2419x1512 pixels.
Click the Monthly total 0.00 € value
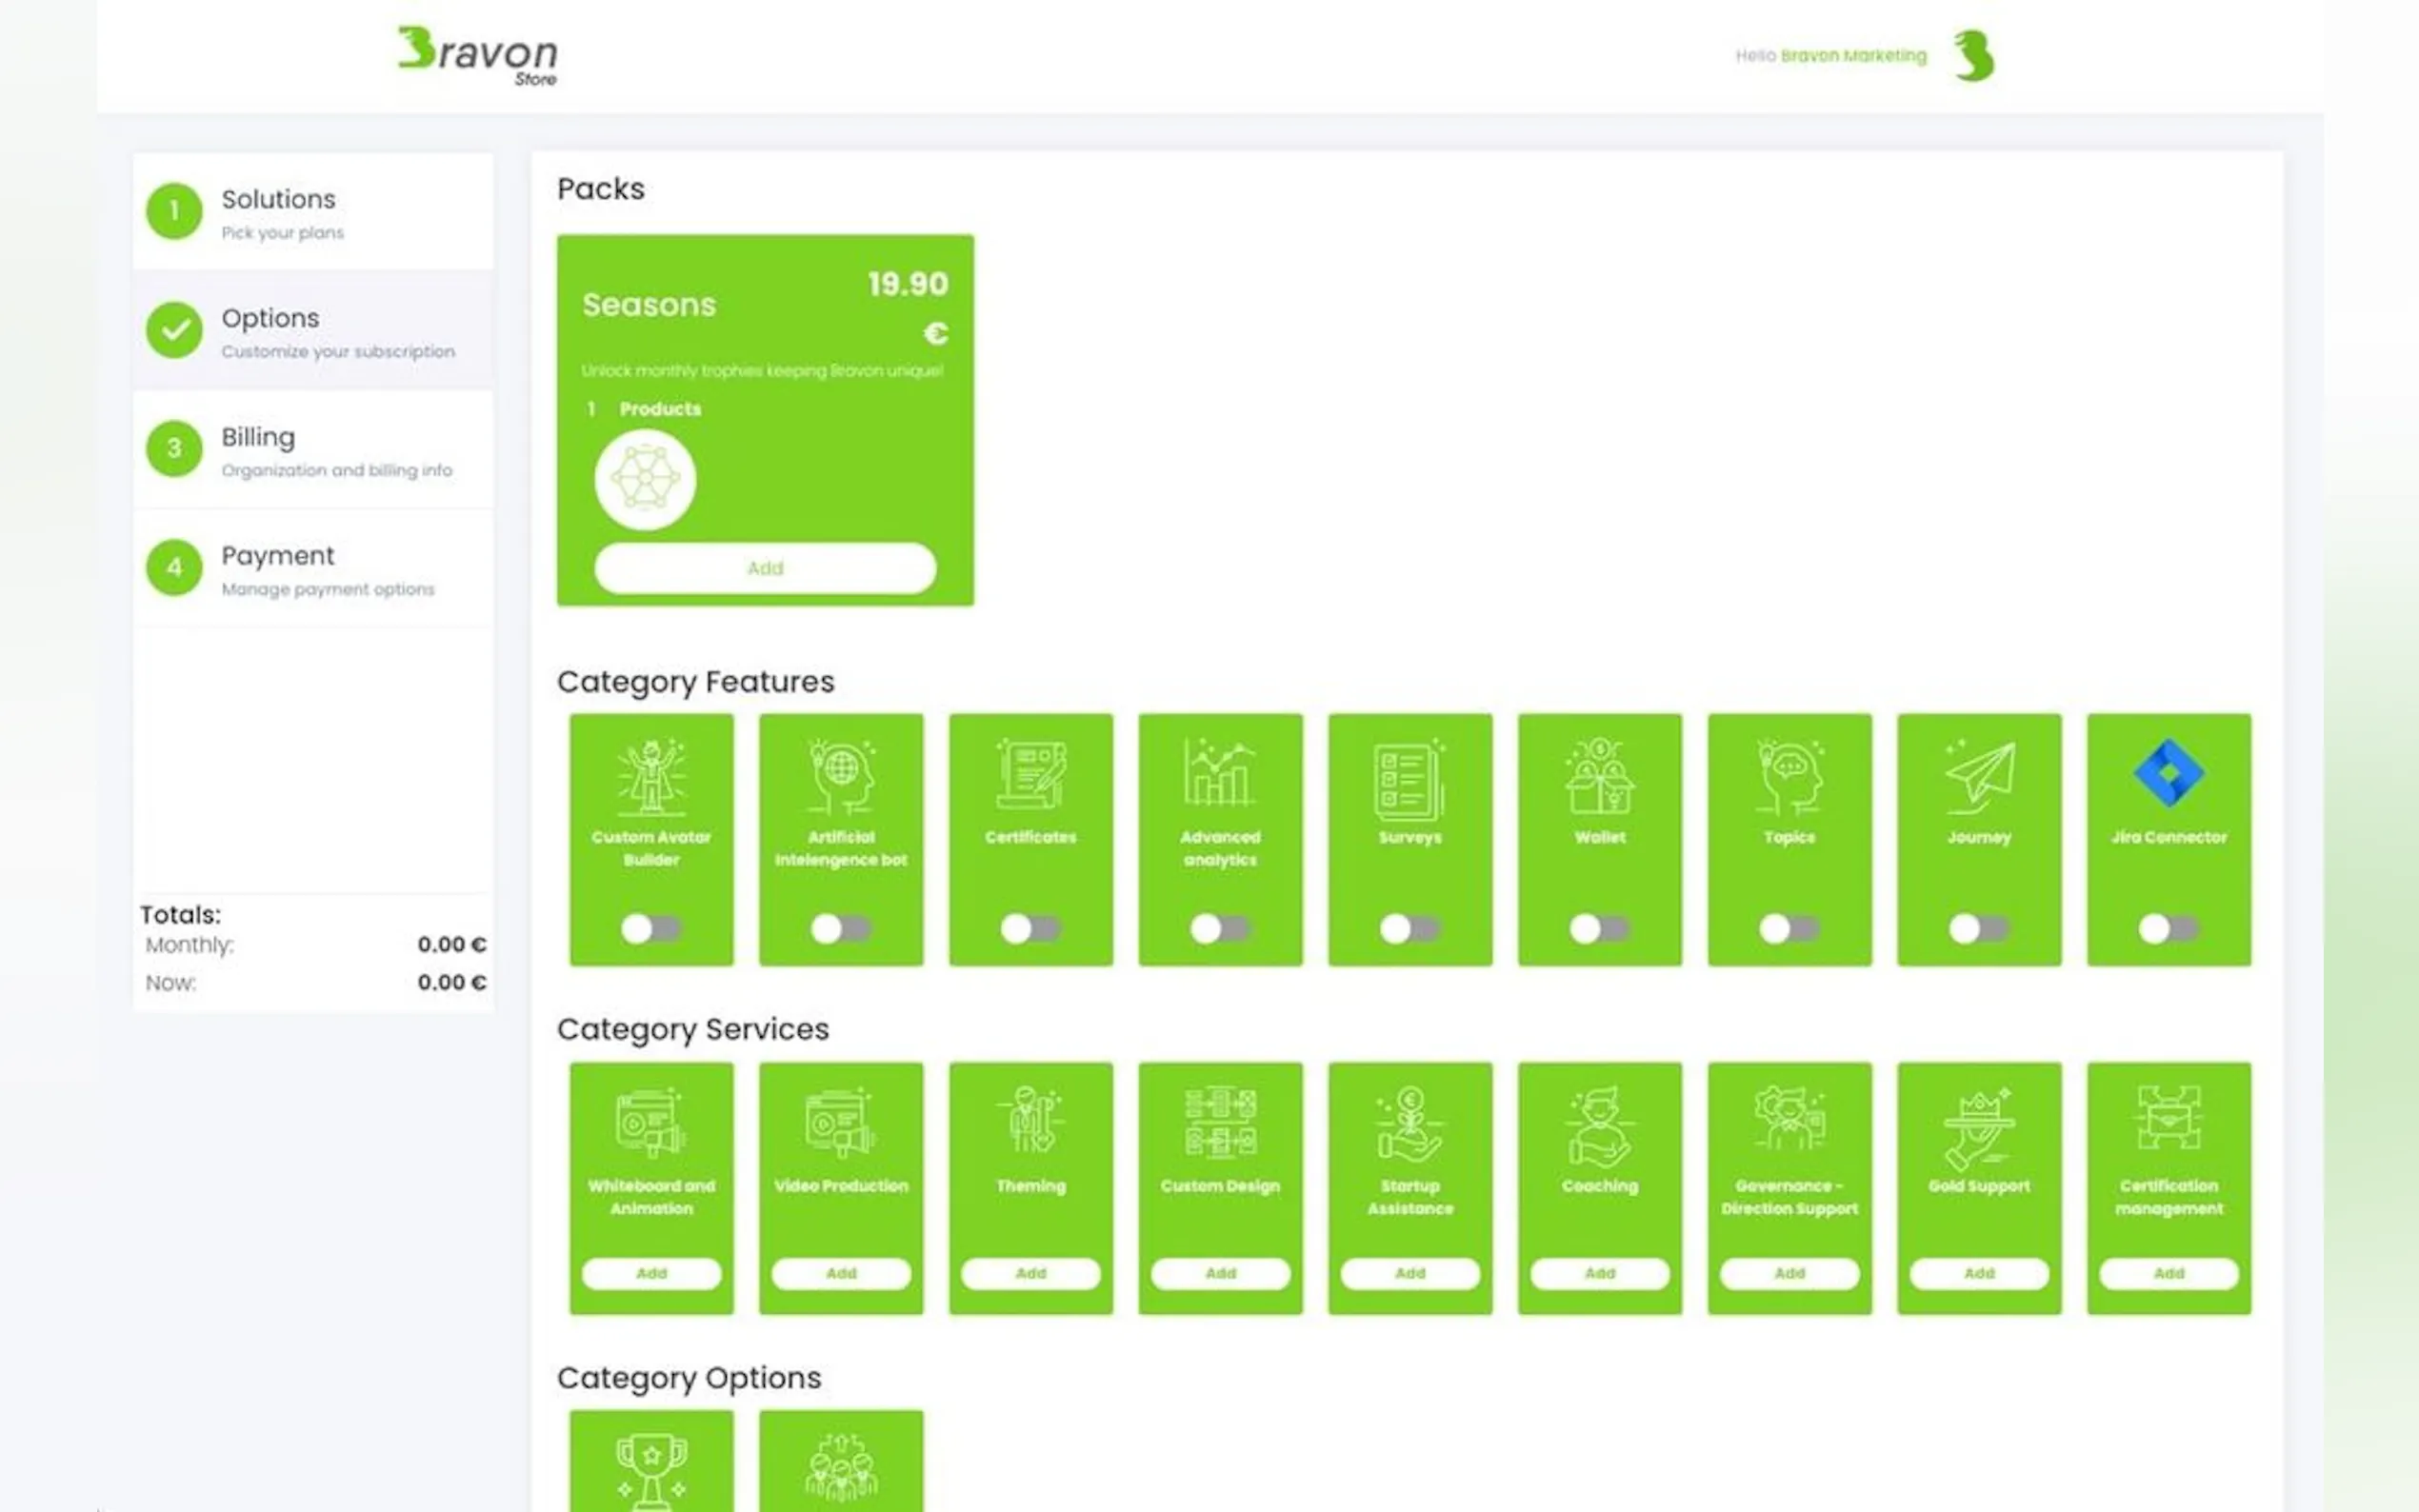[452, 944]
